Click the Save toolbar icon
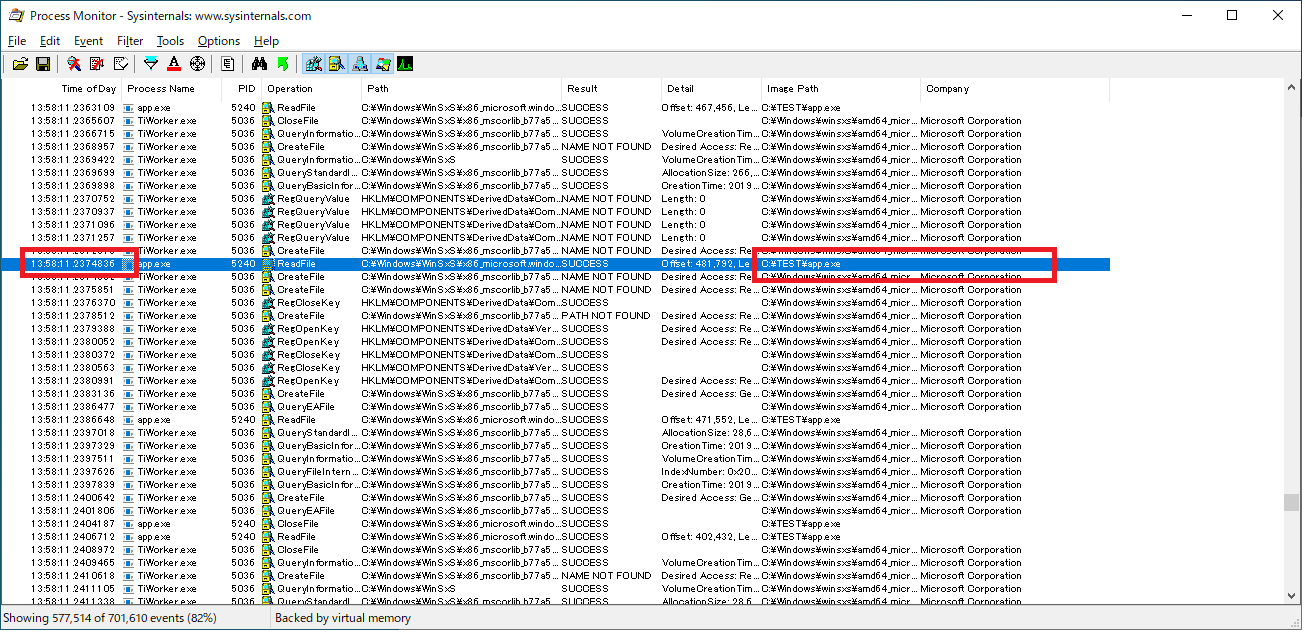The height and width of the screenshot is (632, 1305). tap(43, 64)
